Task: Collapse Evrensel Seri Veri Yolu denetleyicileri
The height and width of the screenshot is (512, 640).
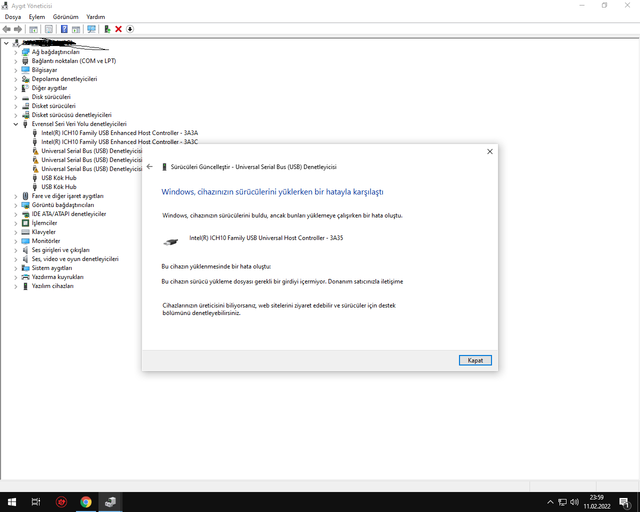Action: click(x=16, y=124)
